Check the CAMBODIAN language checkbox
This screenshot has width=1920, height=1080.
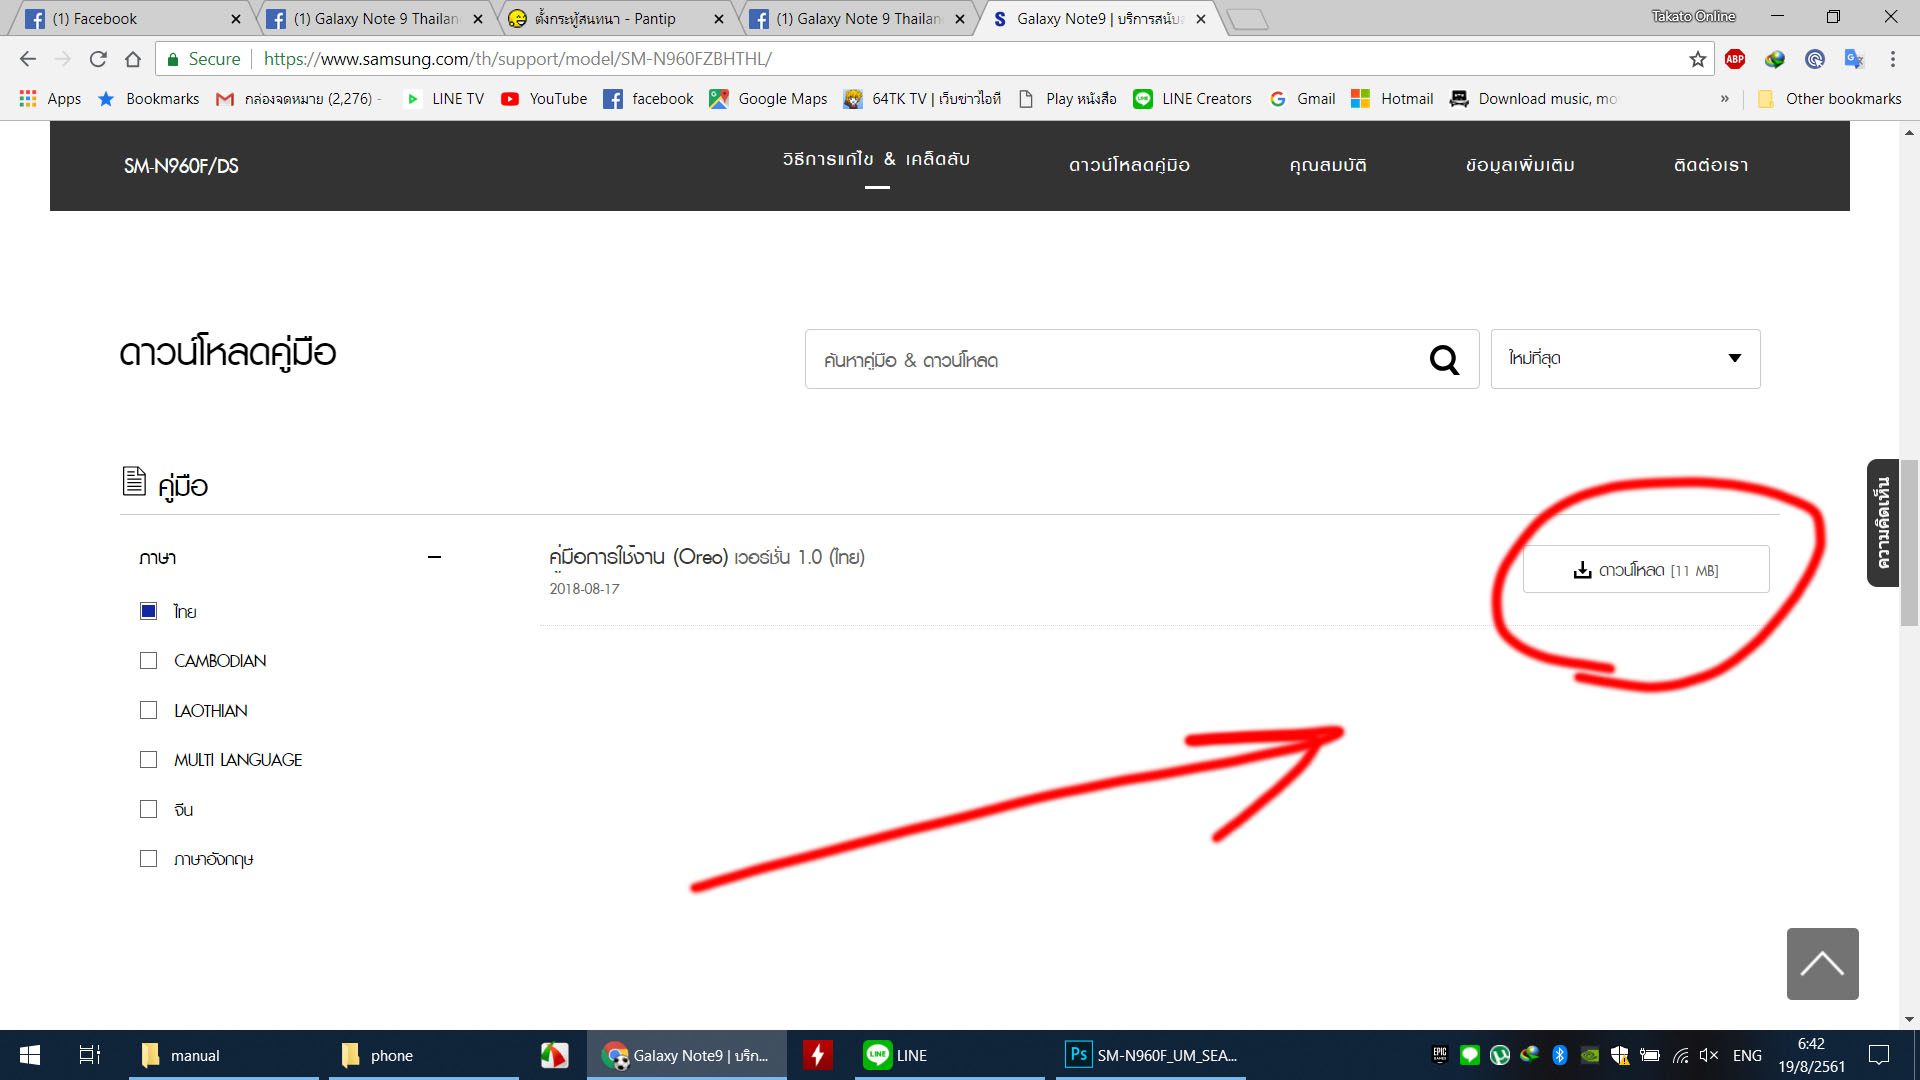coord(148,661)
